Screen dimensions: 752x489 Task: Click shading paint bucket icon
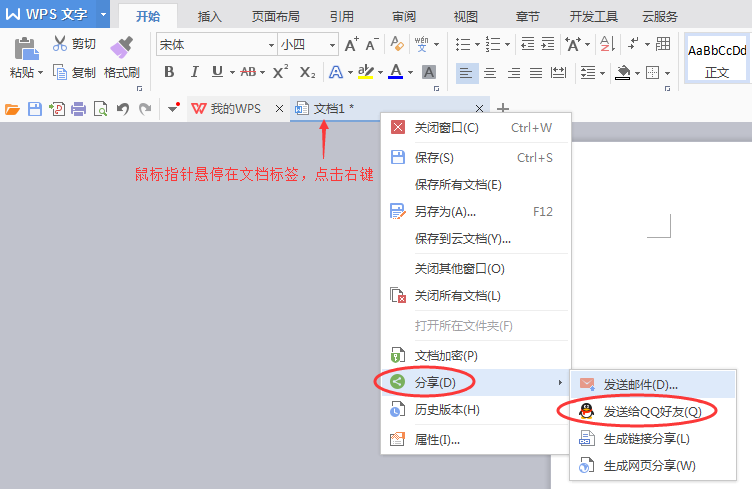[623, 73]
